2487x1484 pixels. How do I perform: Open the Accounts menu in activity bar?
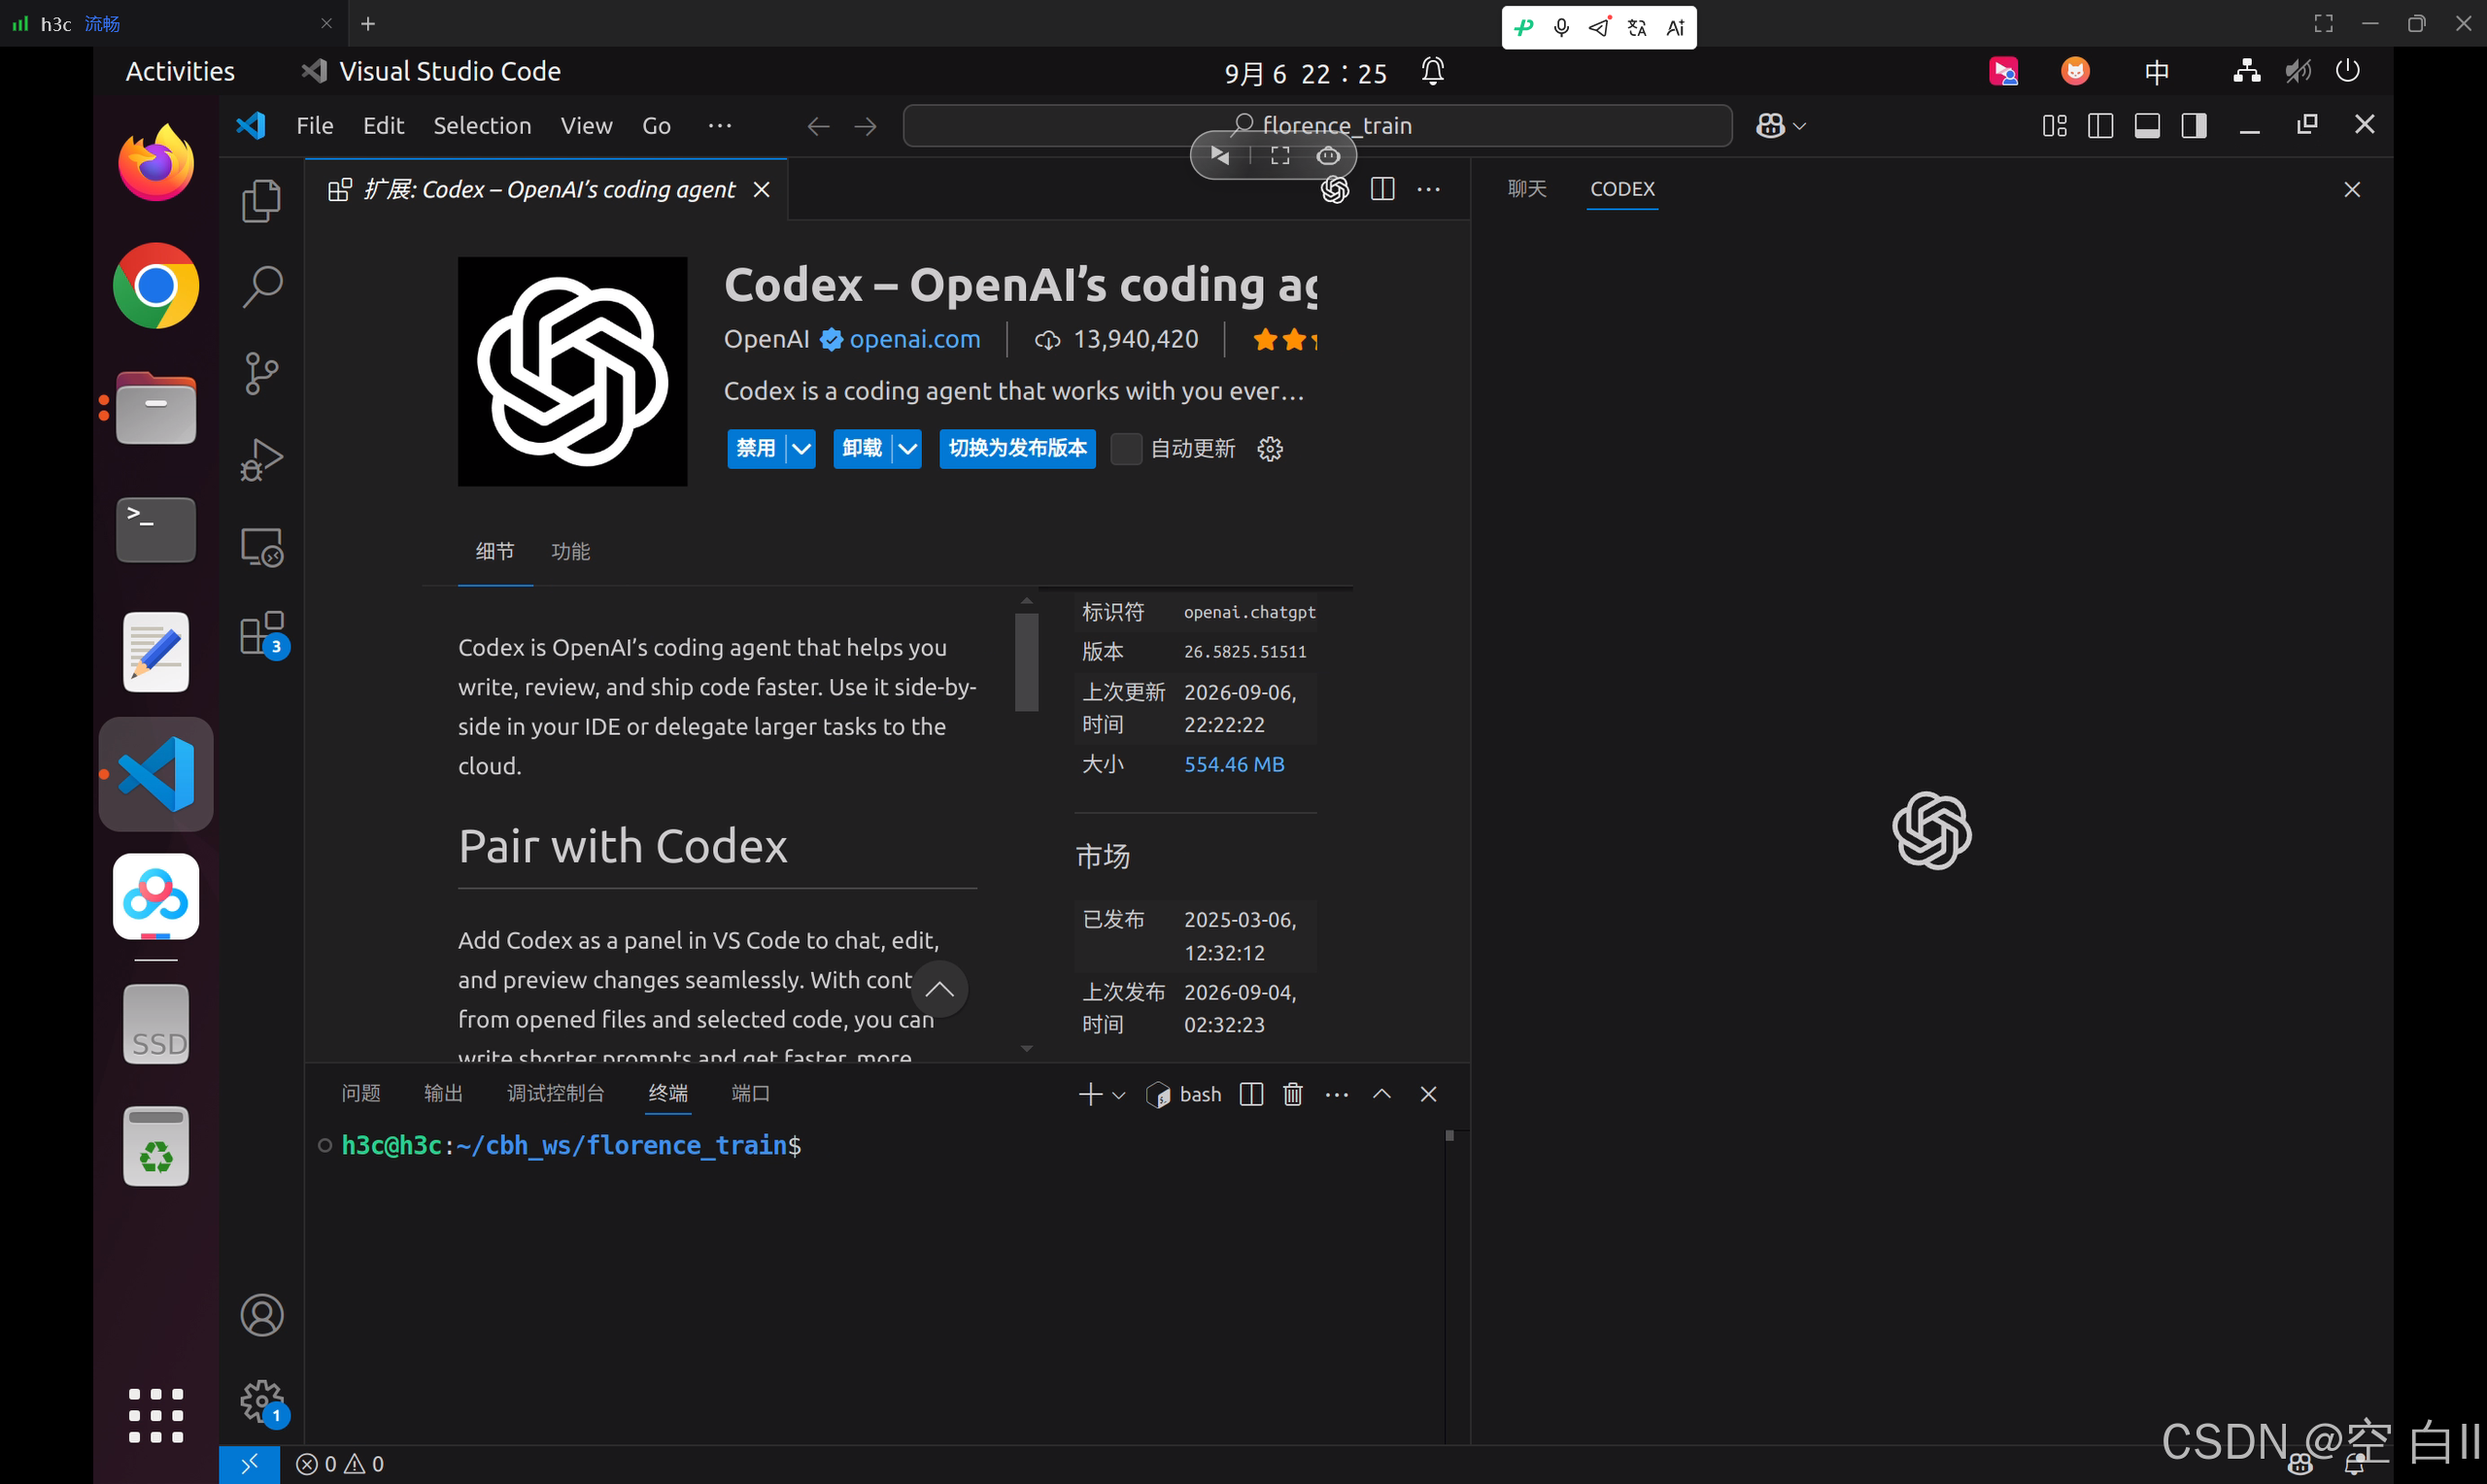coord(262,1315)
